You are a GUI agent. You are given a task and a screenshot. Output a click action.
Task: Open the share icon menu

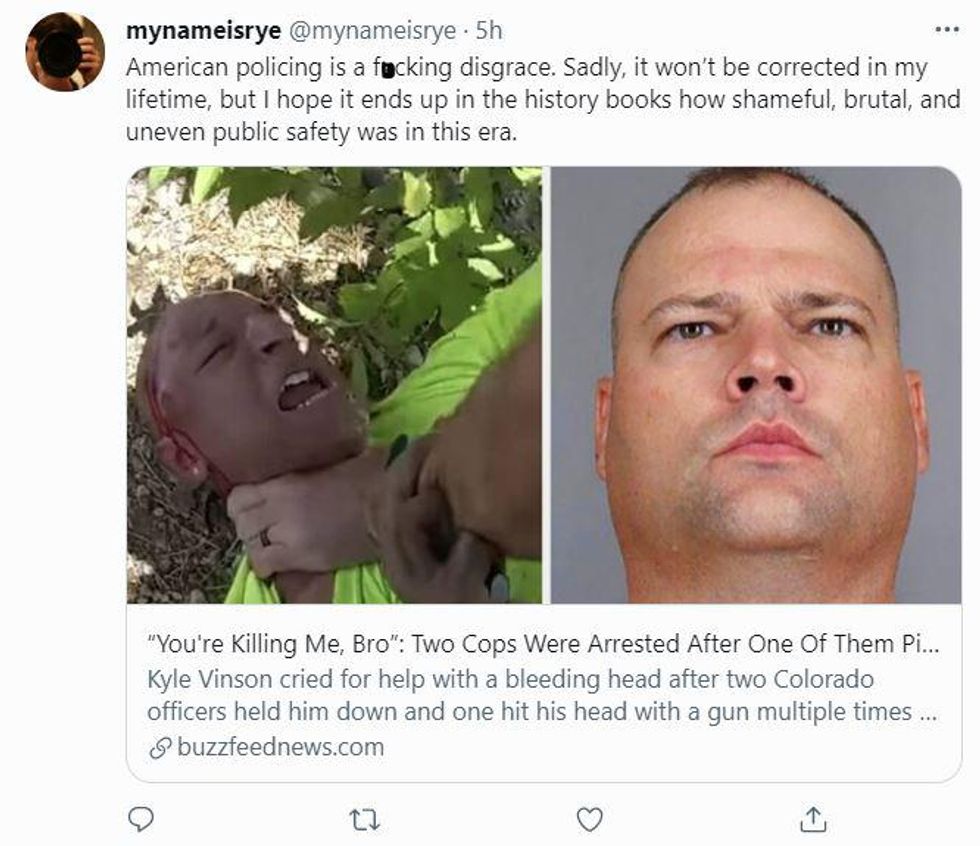pyautogui.click(x=813, y=820)
